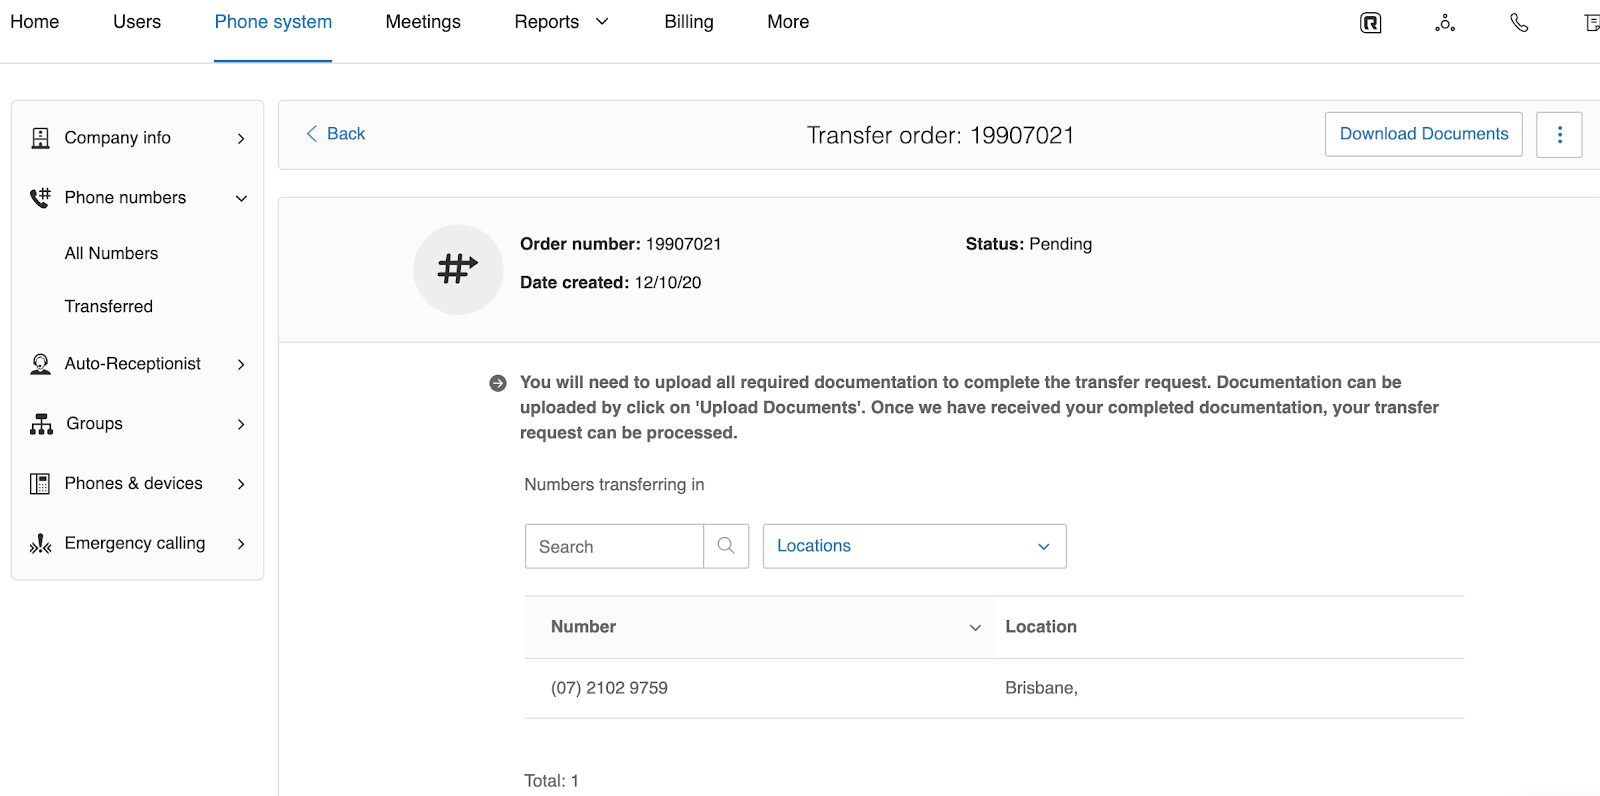The height and width of the screenshot is (796, 1600).
Task: Open the More menu tab
Action: (x=788, y=22)
